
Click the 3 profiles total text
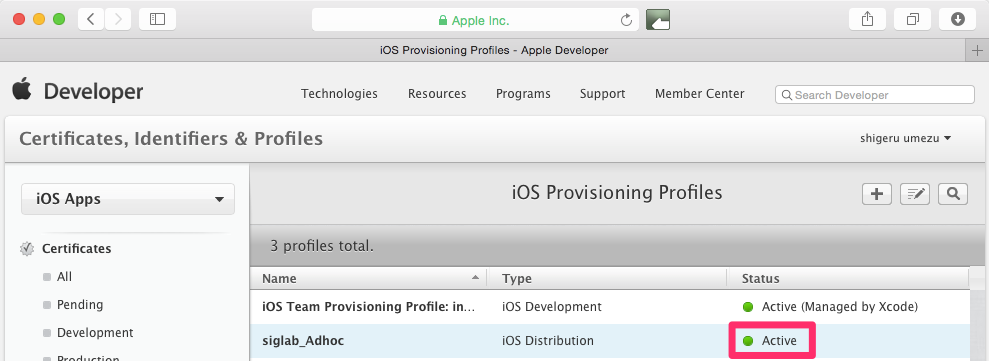[322, 246]
